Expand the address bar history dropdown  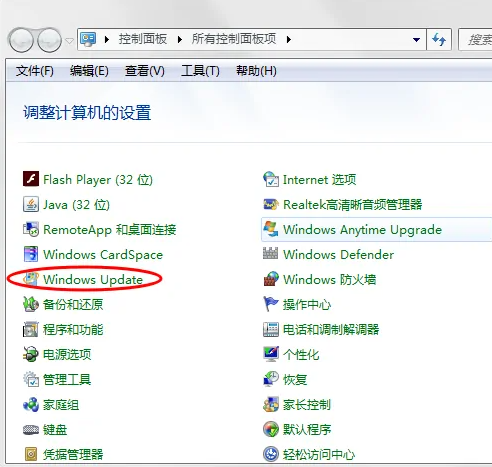416,40
